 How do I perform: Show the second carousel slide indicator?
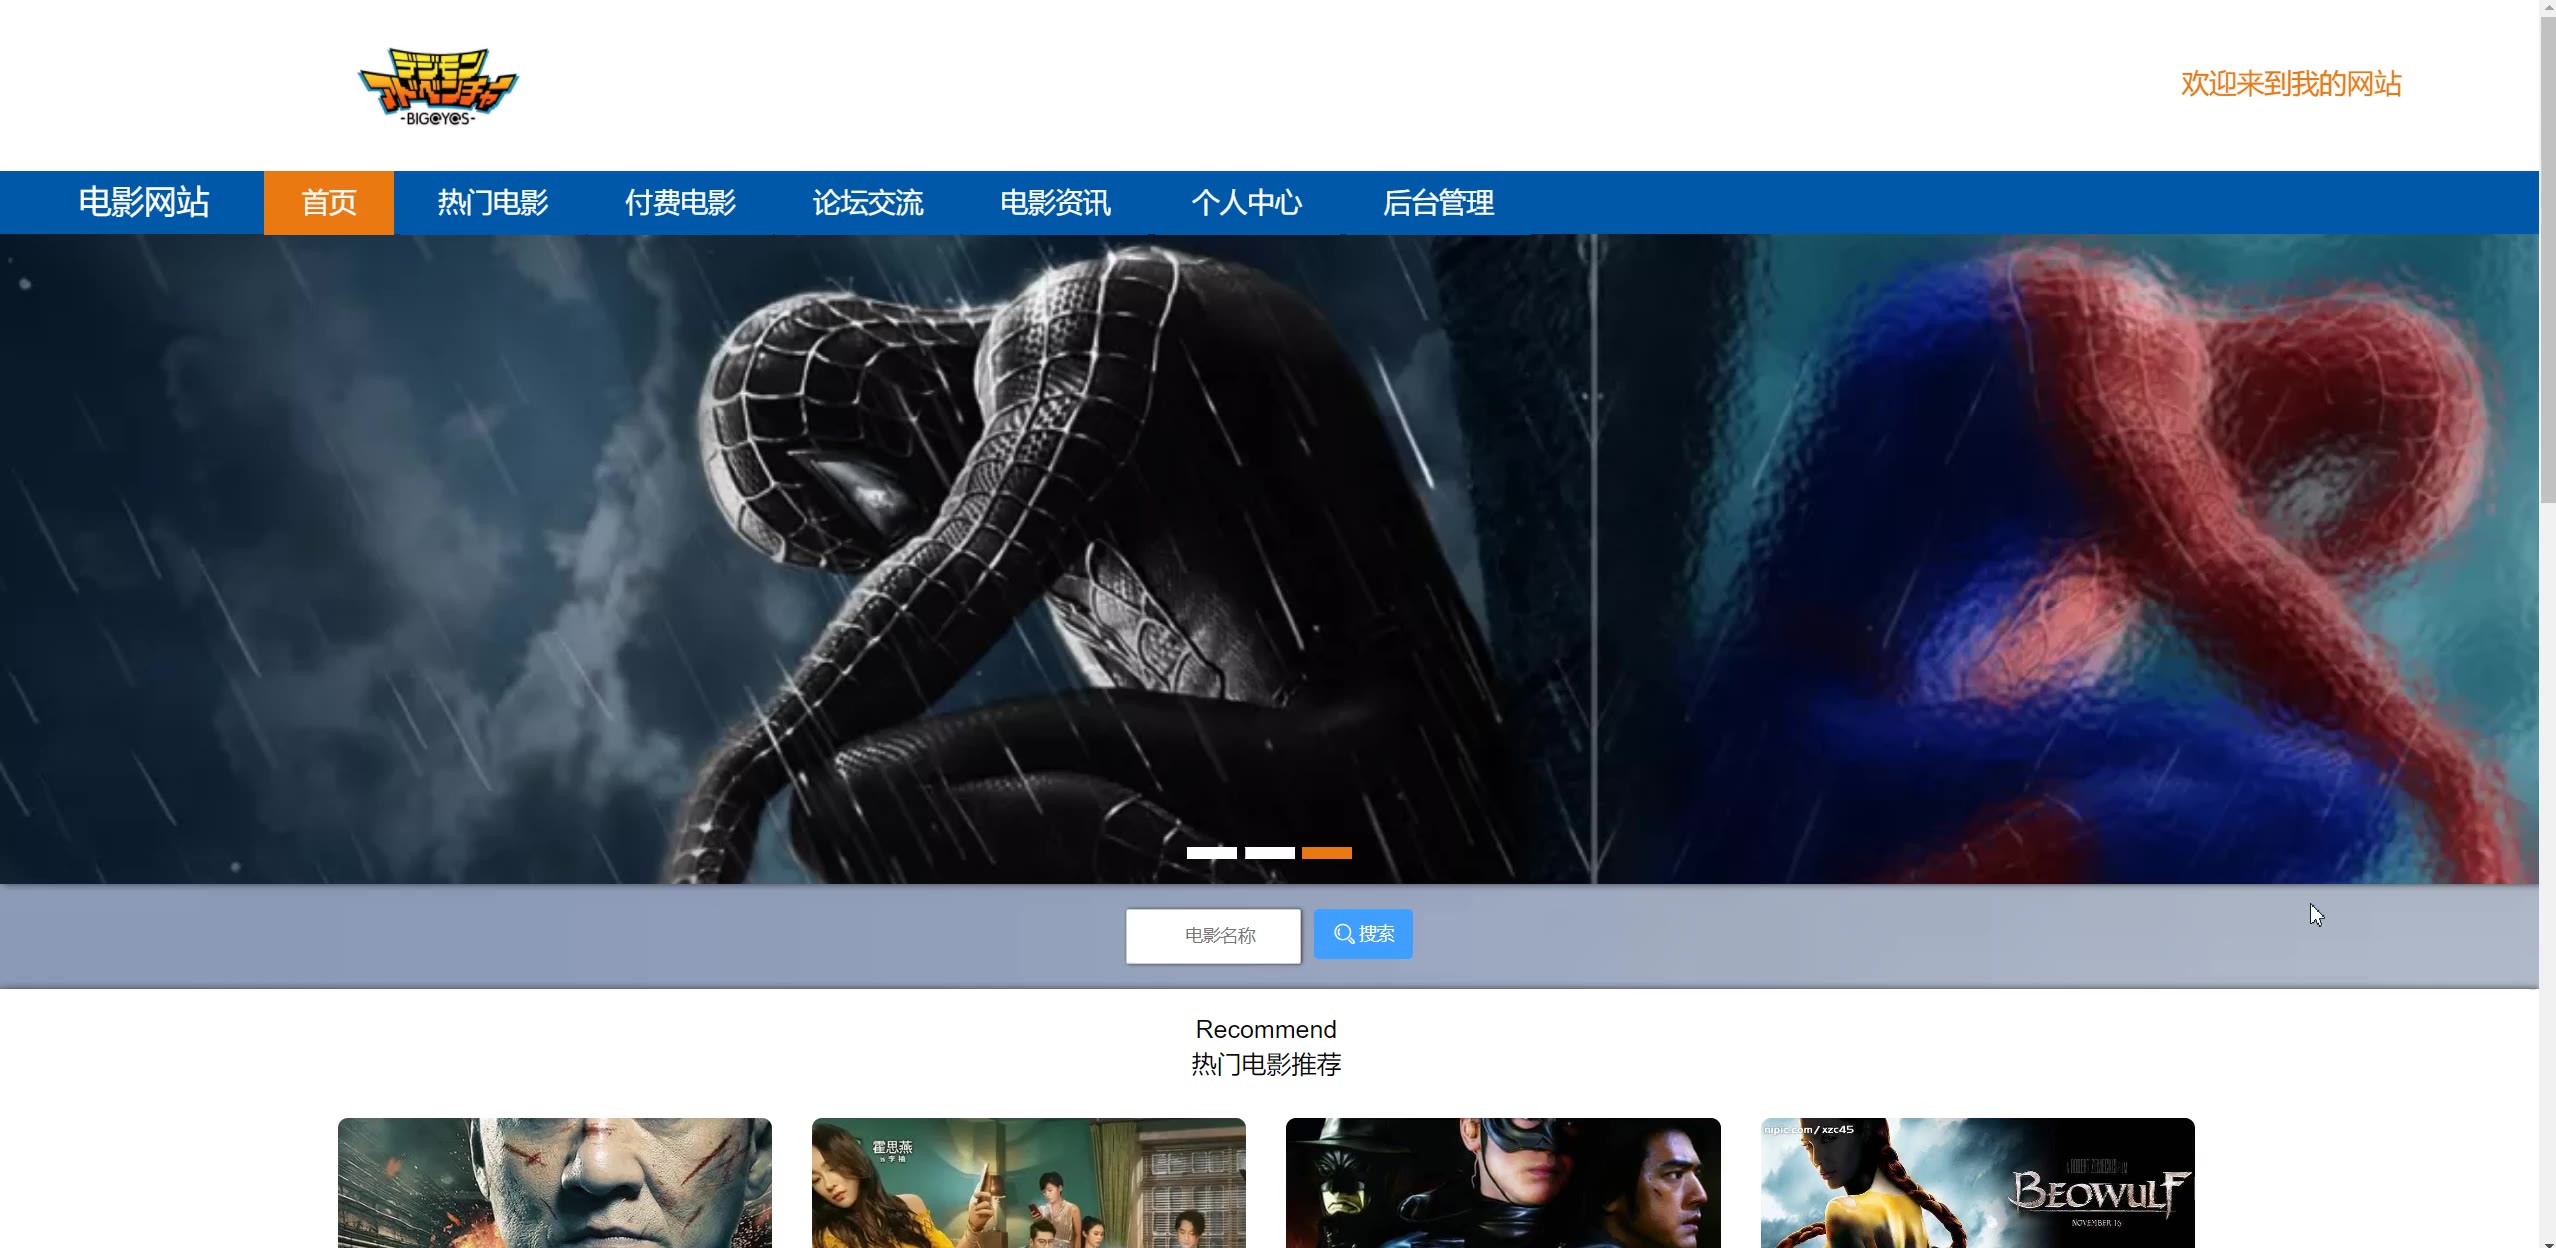(x=1269, y=853)
